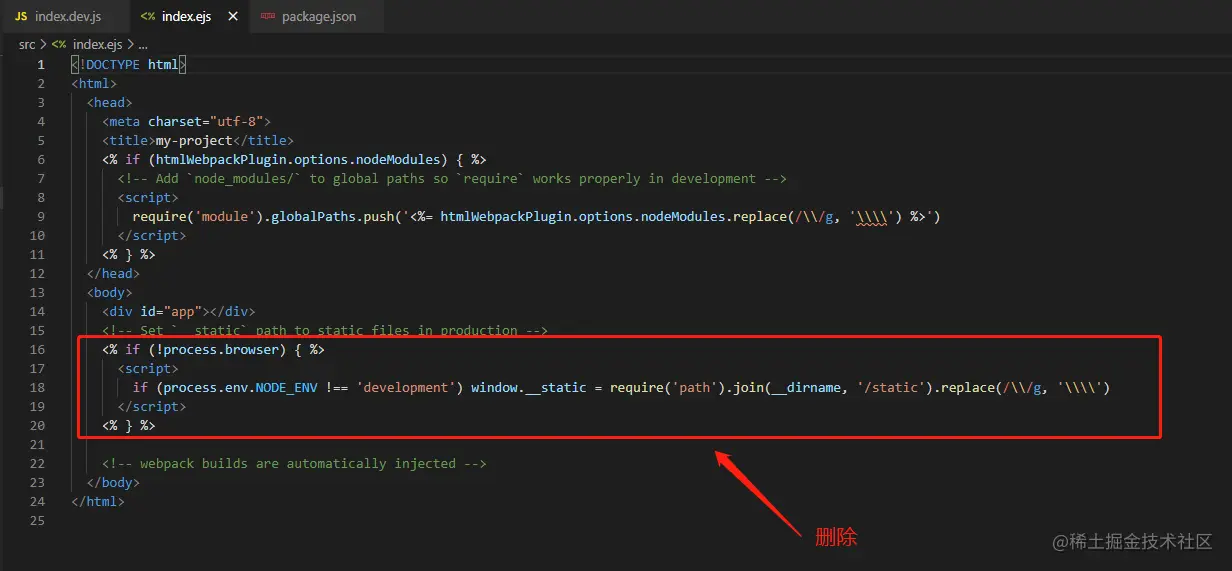Viewport: 1232px width, 571px height.
Task: Click the closing </html> tag
Action: click(x=98, y=502)
